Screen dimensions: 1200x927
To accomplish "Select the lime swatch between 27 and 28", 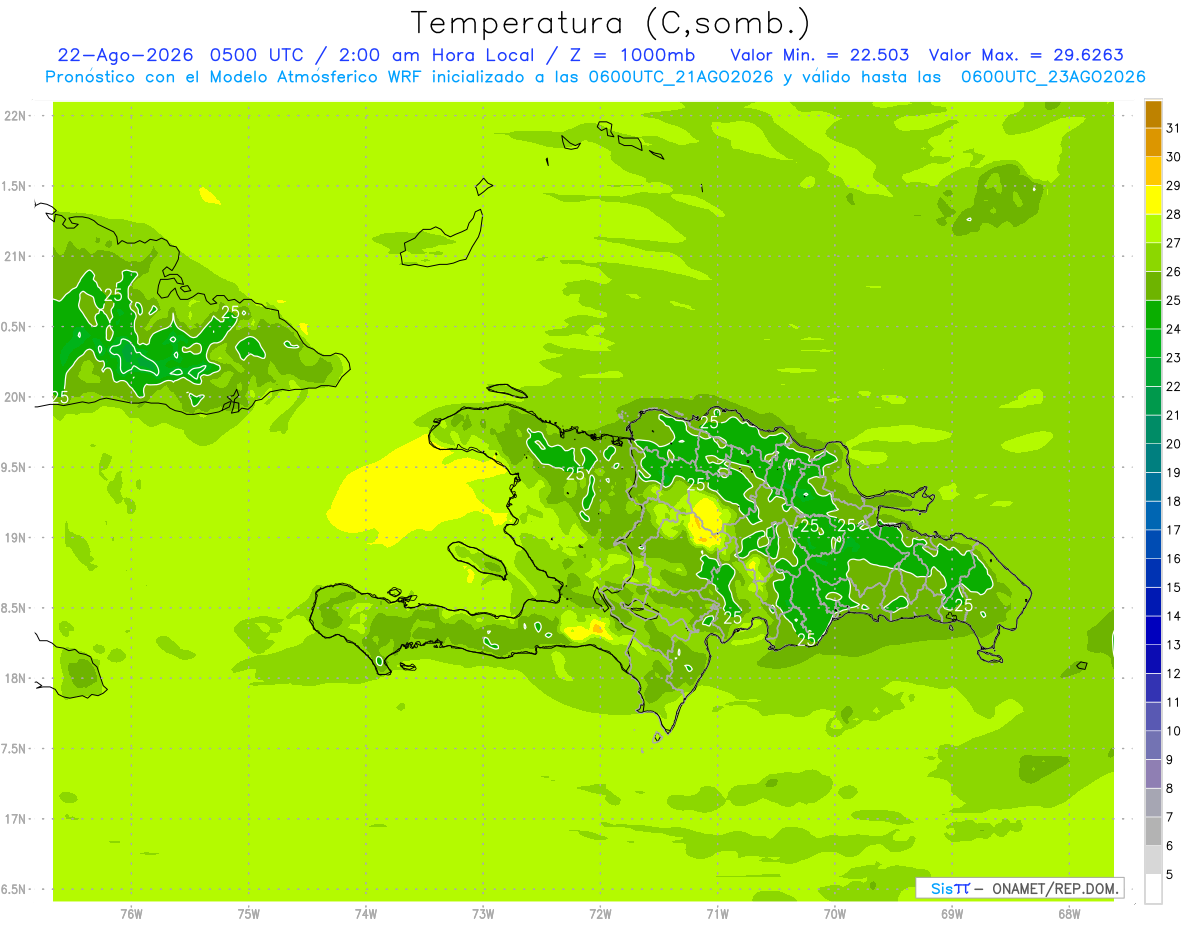I will click(x=1153, y=229).
